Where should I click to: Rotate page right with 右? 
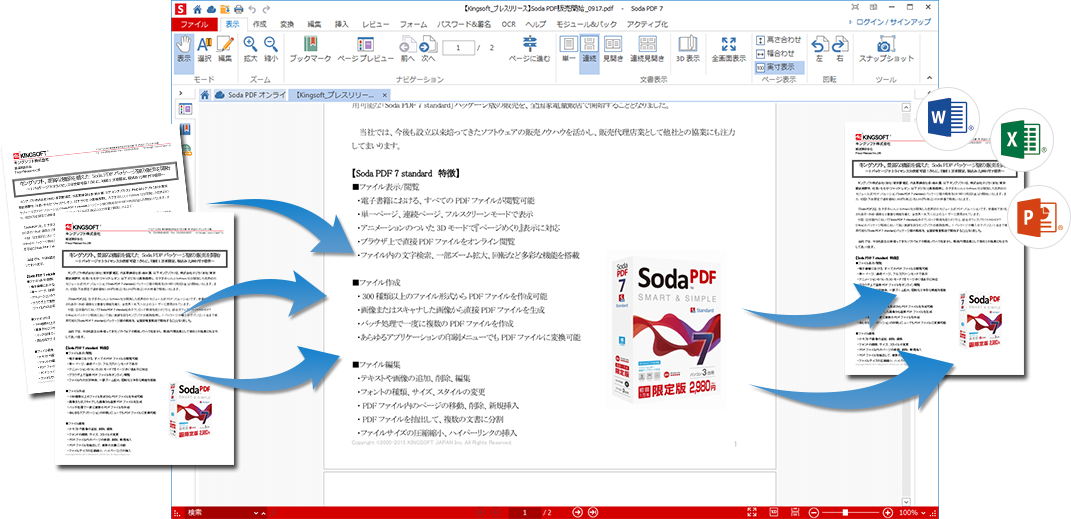839,49
